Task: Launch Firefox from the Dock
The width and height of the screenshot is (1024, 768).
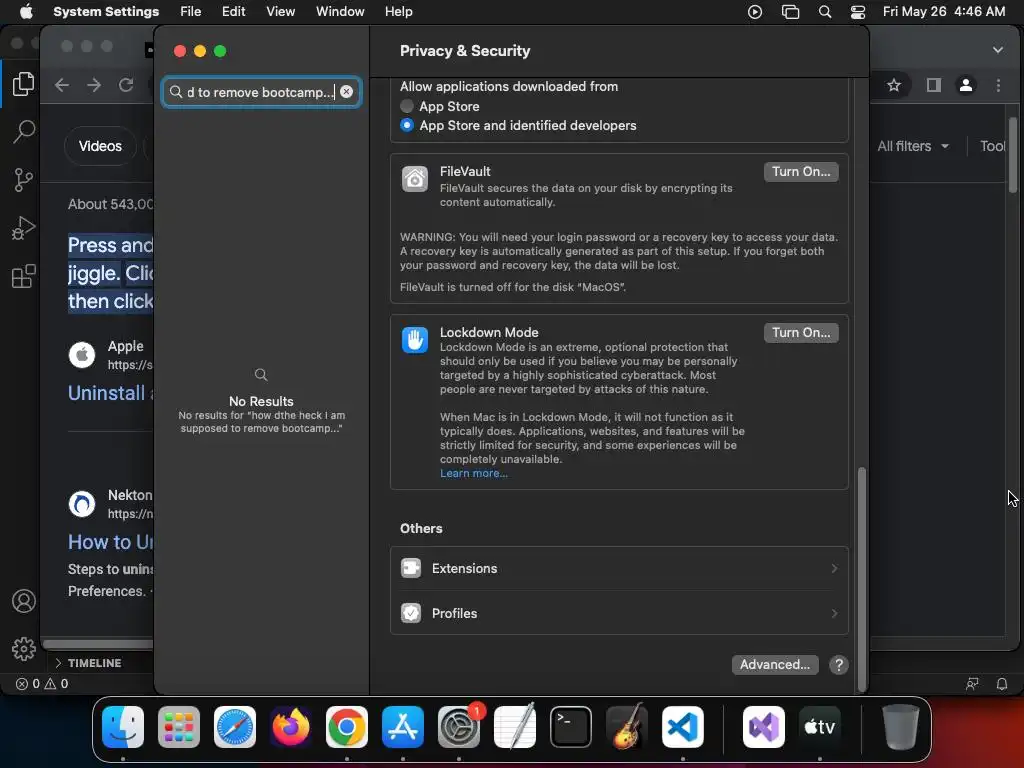Action: click(291, 727)
